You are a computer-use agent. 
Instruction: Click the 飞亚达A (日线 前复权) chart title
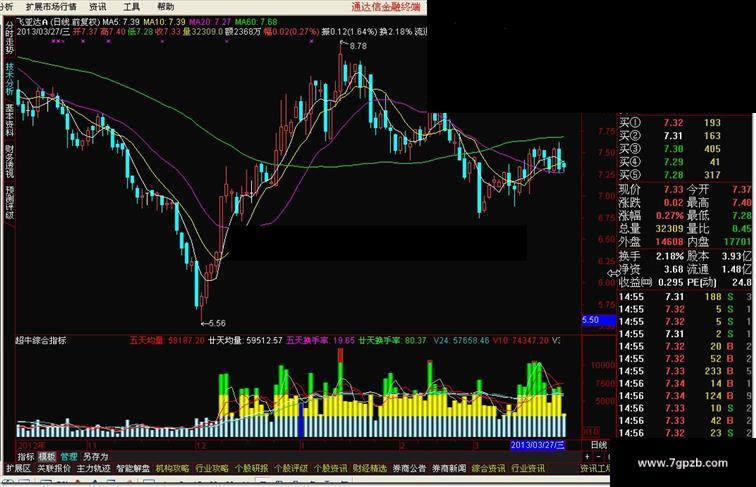point(58,22)
